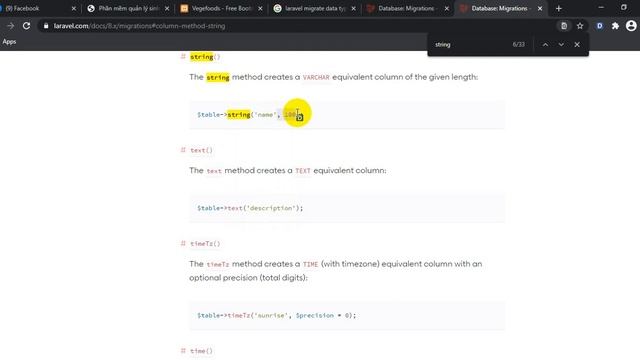
Task: Minimize the Chrome window
Action: pos(601,8)
